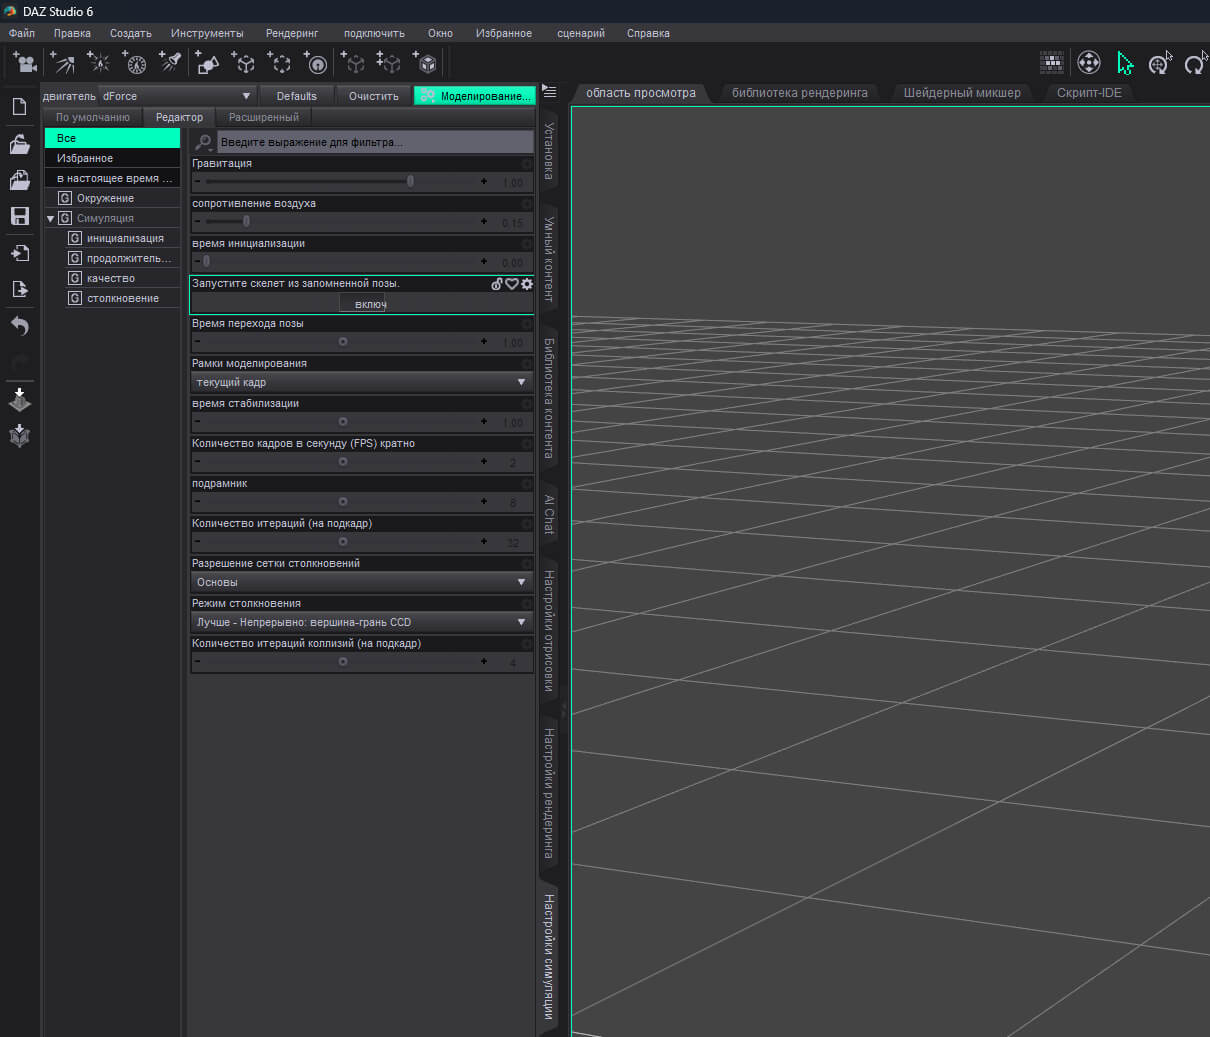Open vertical 'Настройки рендеринга' side tab
This screenshot has width=1210, height=1037.
(549, 793)
